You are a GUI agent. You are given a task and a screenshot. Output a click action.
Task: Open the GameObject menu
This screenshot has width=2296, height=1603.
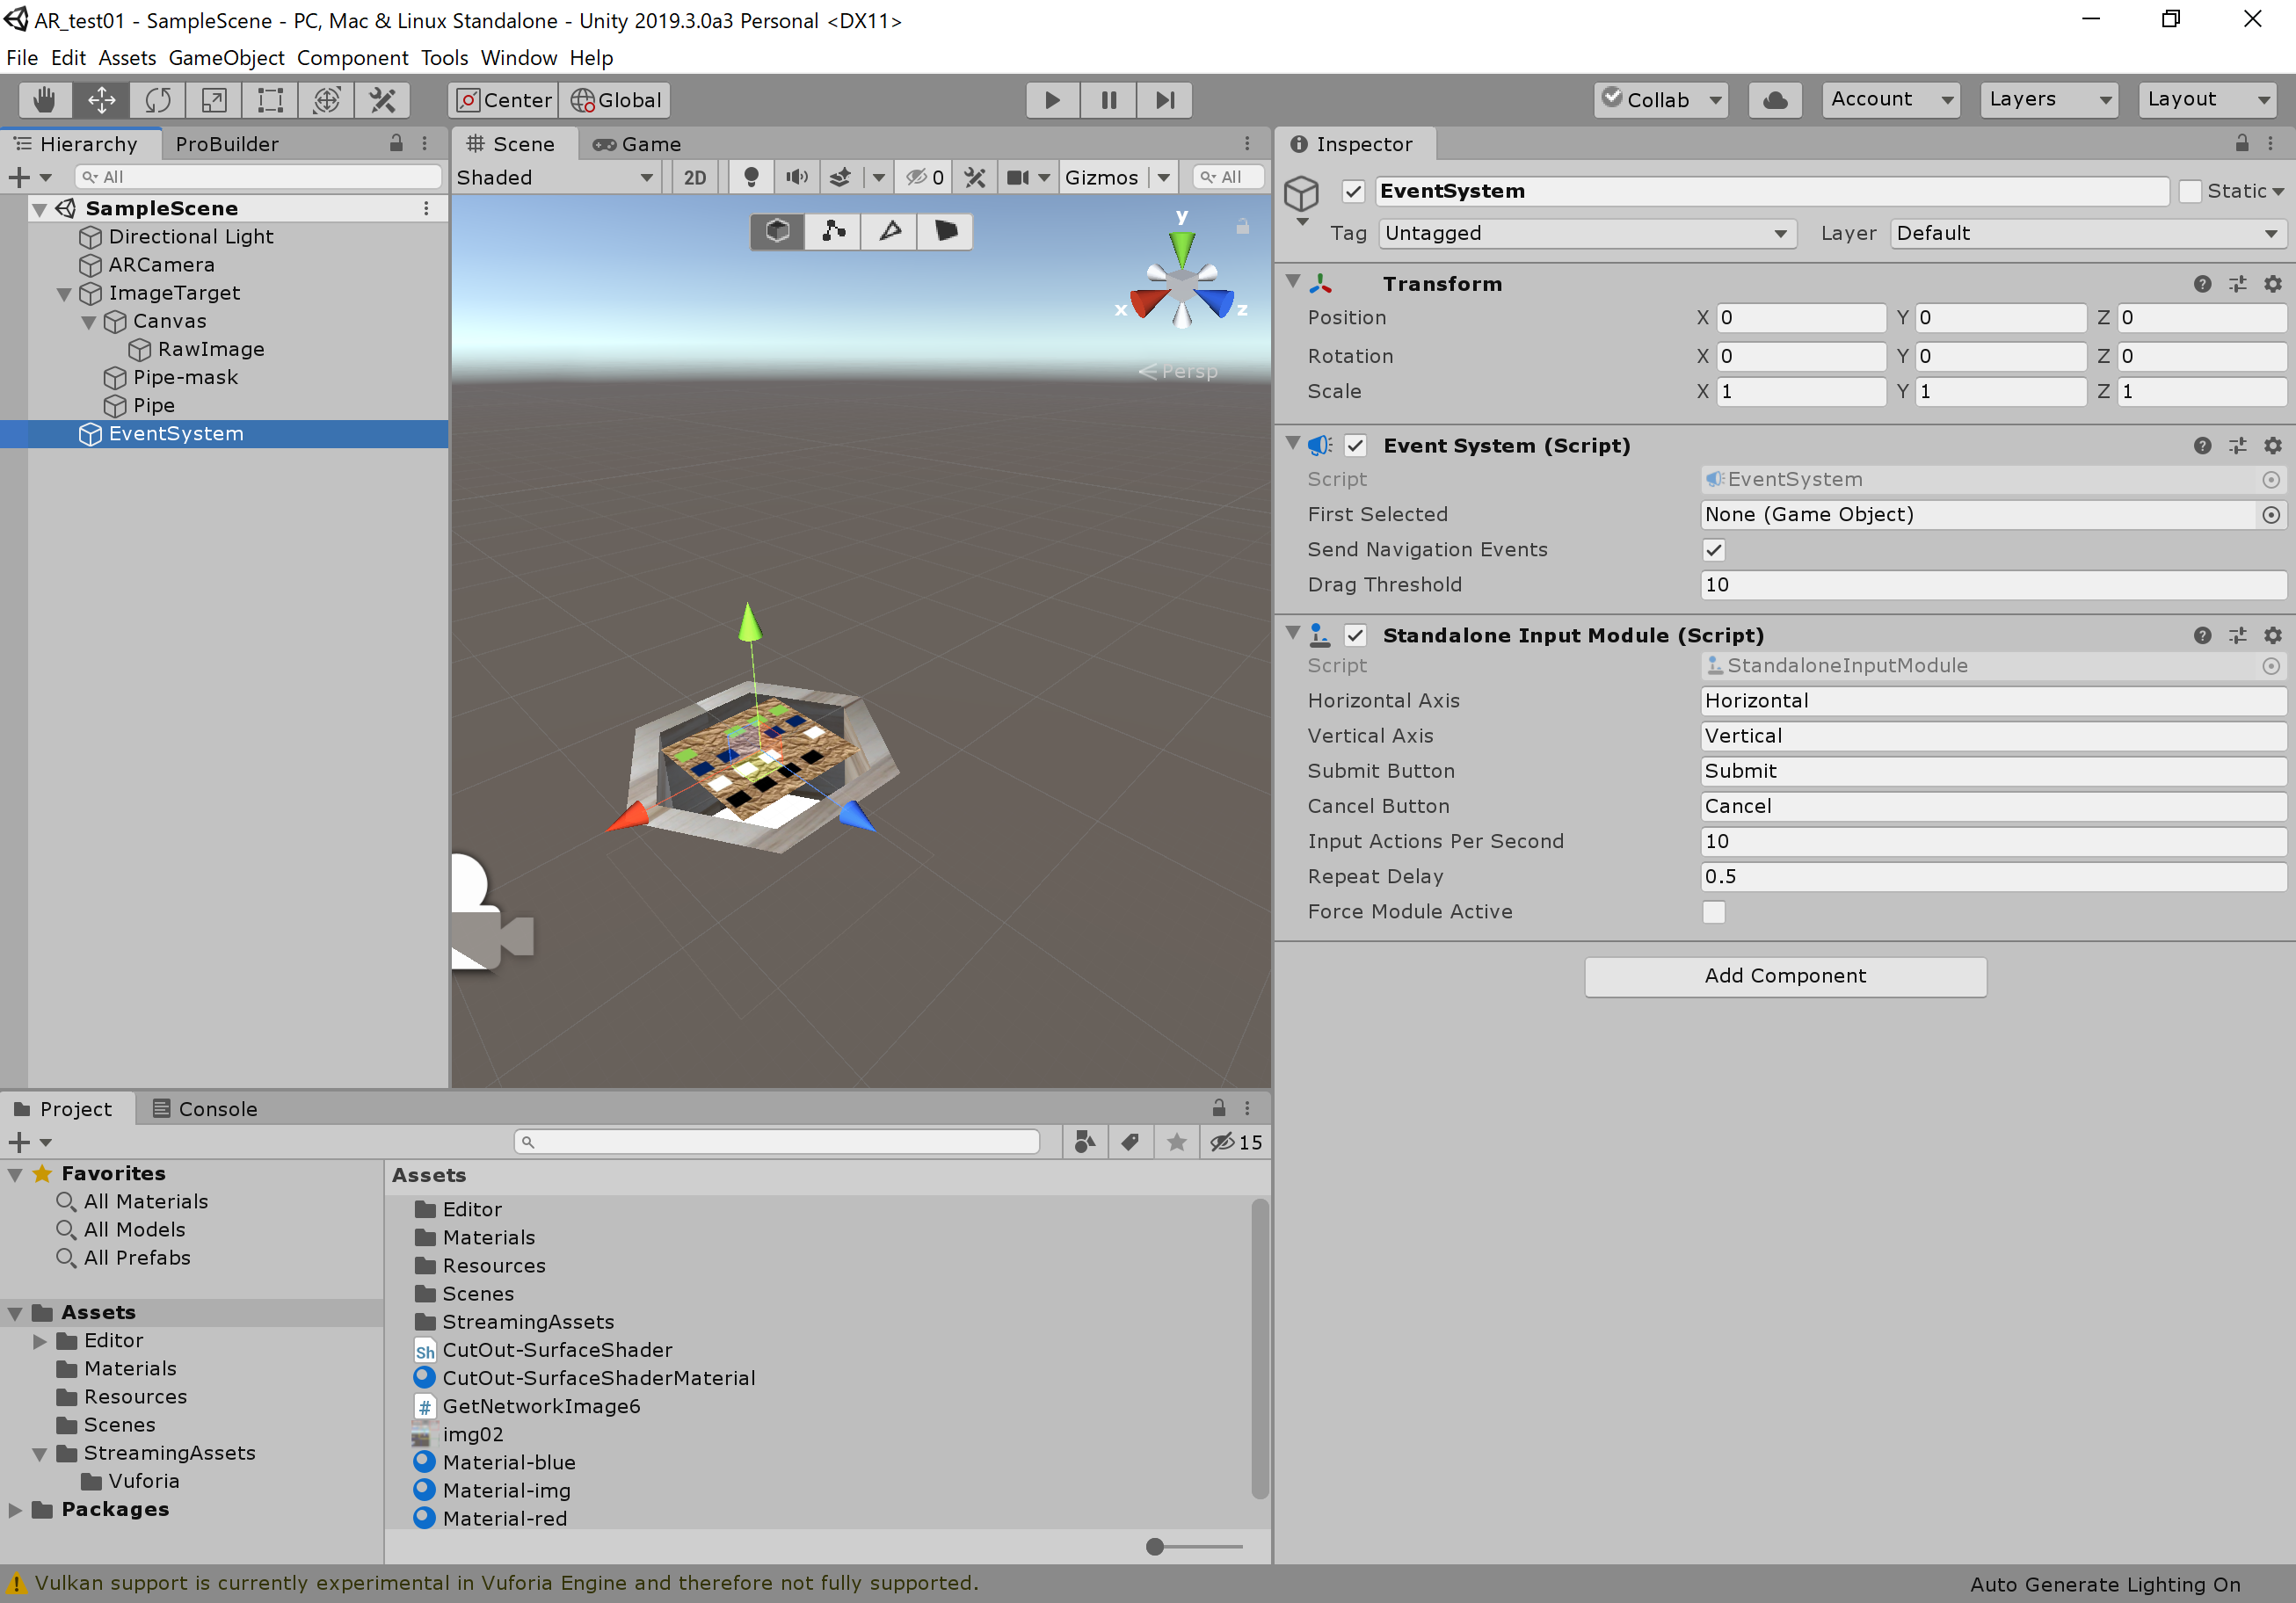tap(226, 58)
